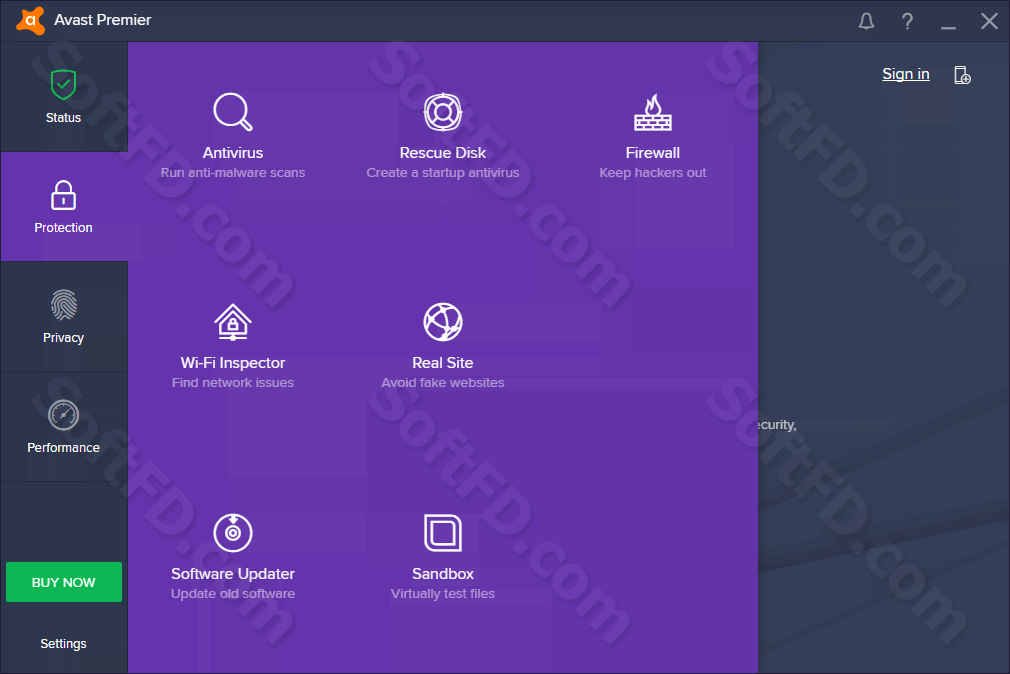
Task: Go to the Privacy tab label
Action: click(x=63, y=338)
